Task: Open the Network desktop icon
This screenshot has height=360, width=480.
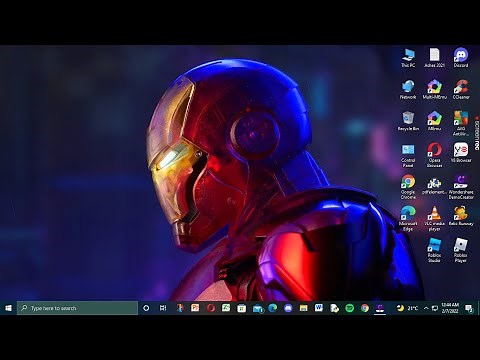Action: [x=408, y=90]
